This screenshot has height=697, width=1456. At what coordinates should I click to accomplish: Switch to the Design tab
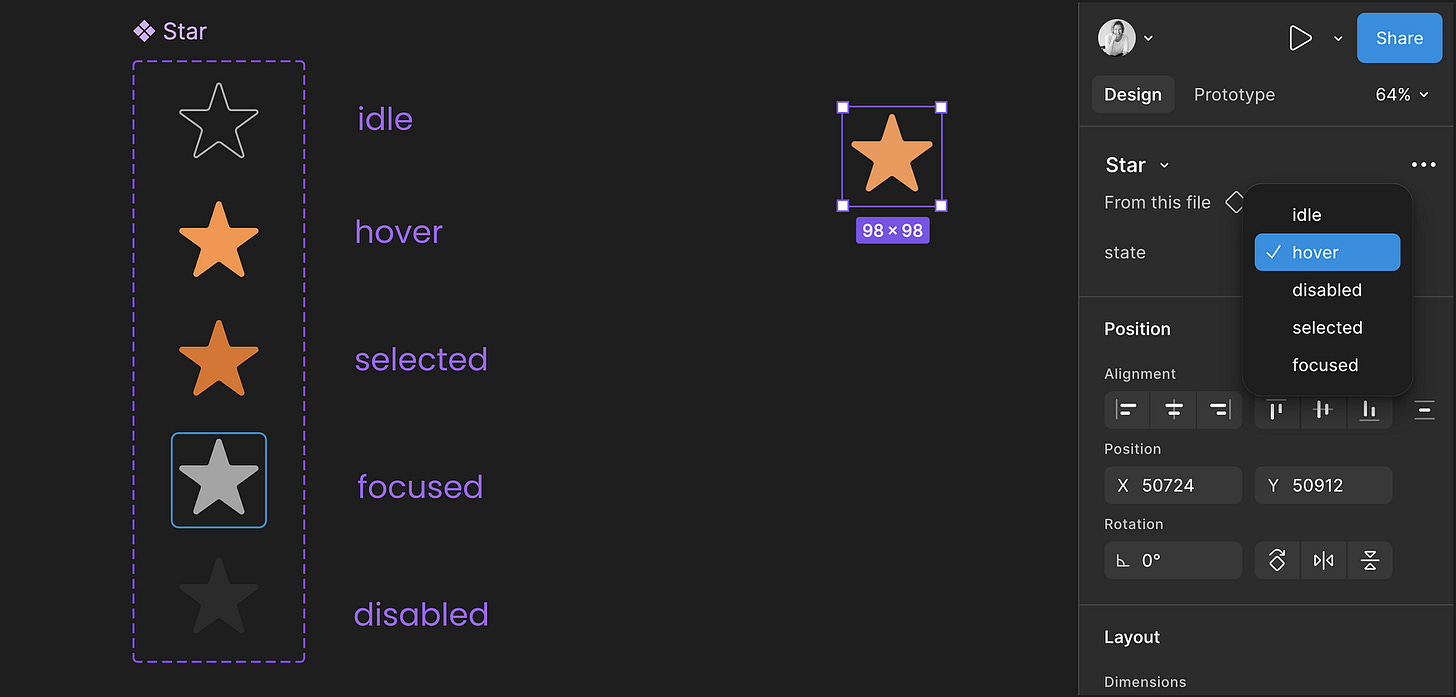click(1133, 94)
